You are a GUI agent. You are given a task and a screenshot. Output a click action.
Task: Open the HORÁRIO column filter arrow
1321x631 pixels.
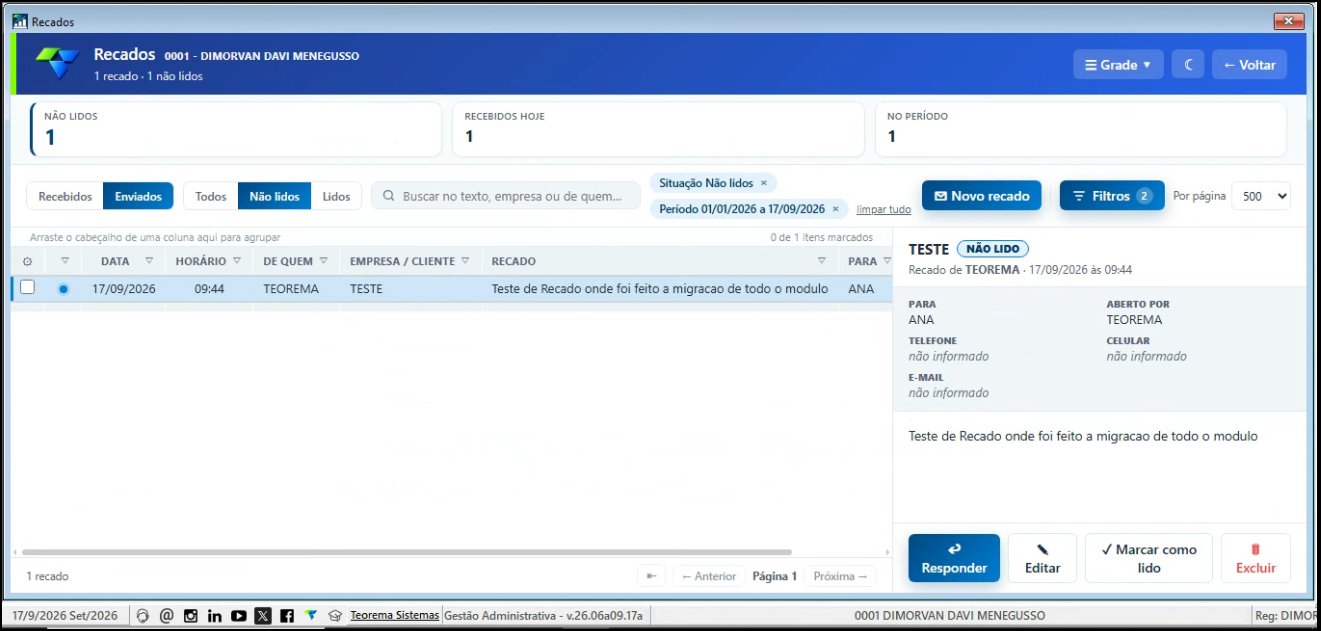point(237,261)
